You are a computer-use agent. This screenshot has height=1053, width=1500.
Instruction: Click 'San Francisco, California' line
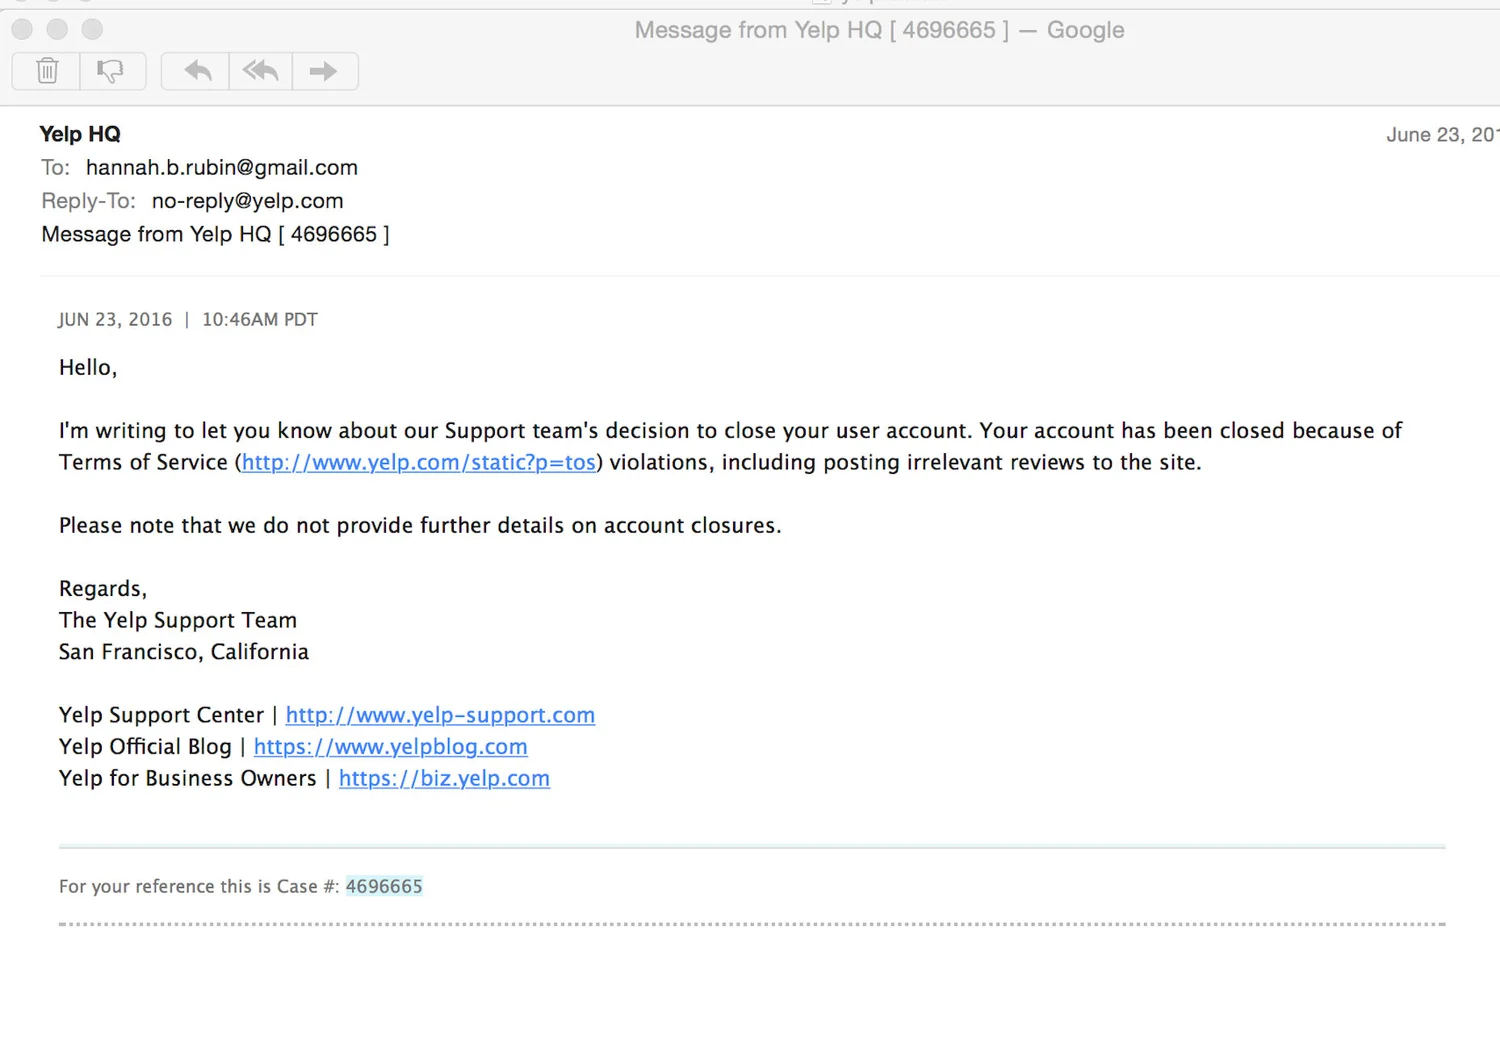[x=184, y=652]
